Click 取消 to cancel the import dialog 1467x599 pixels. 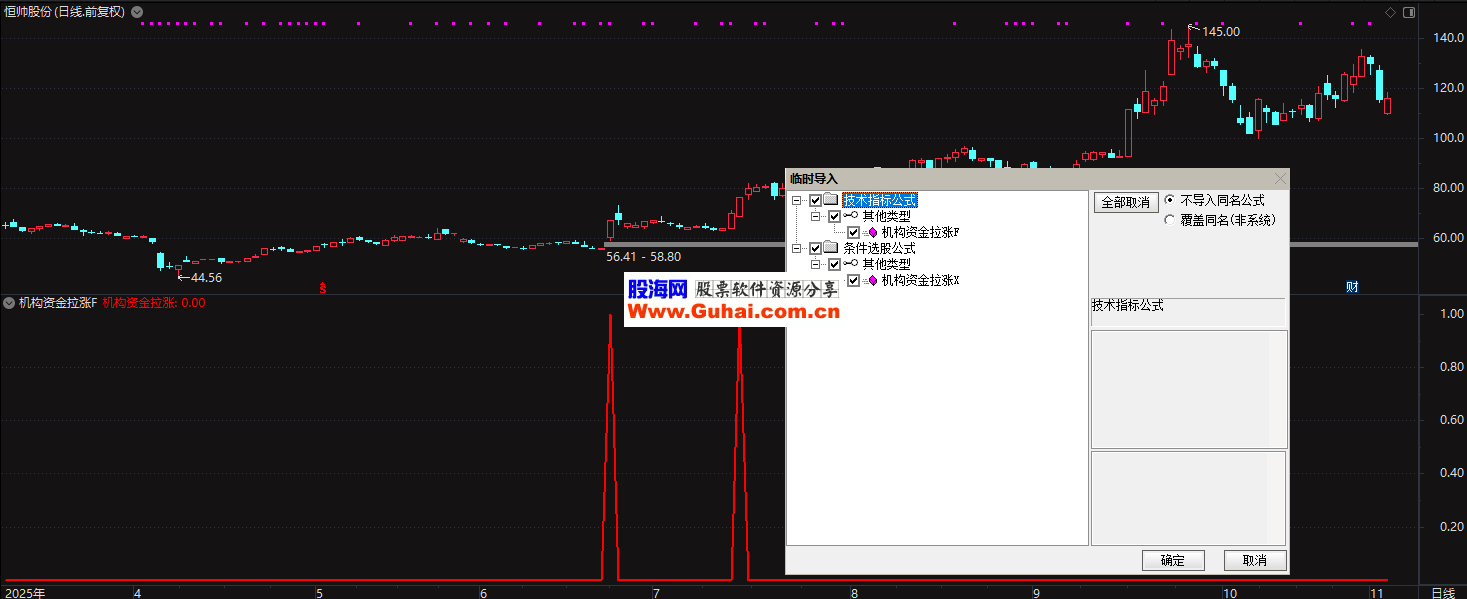point(1255,560)
